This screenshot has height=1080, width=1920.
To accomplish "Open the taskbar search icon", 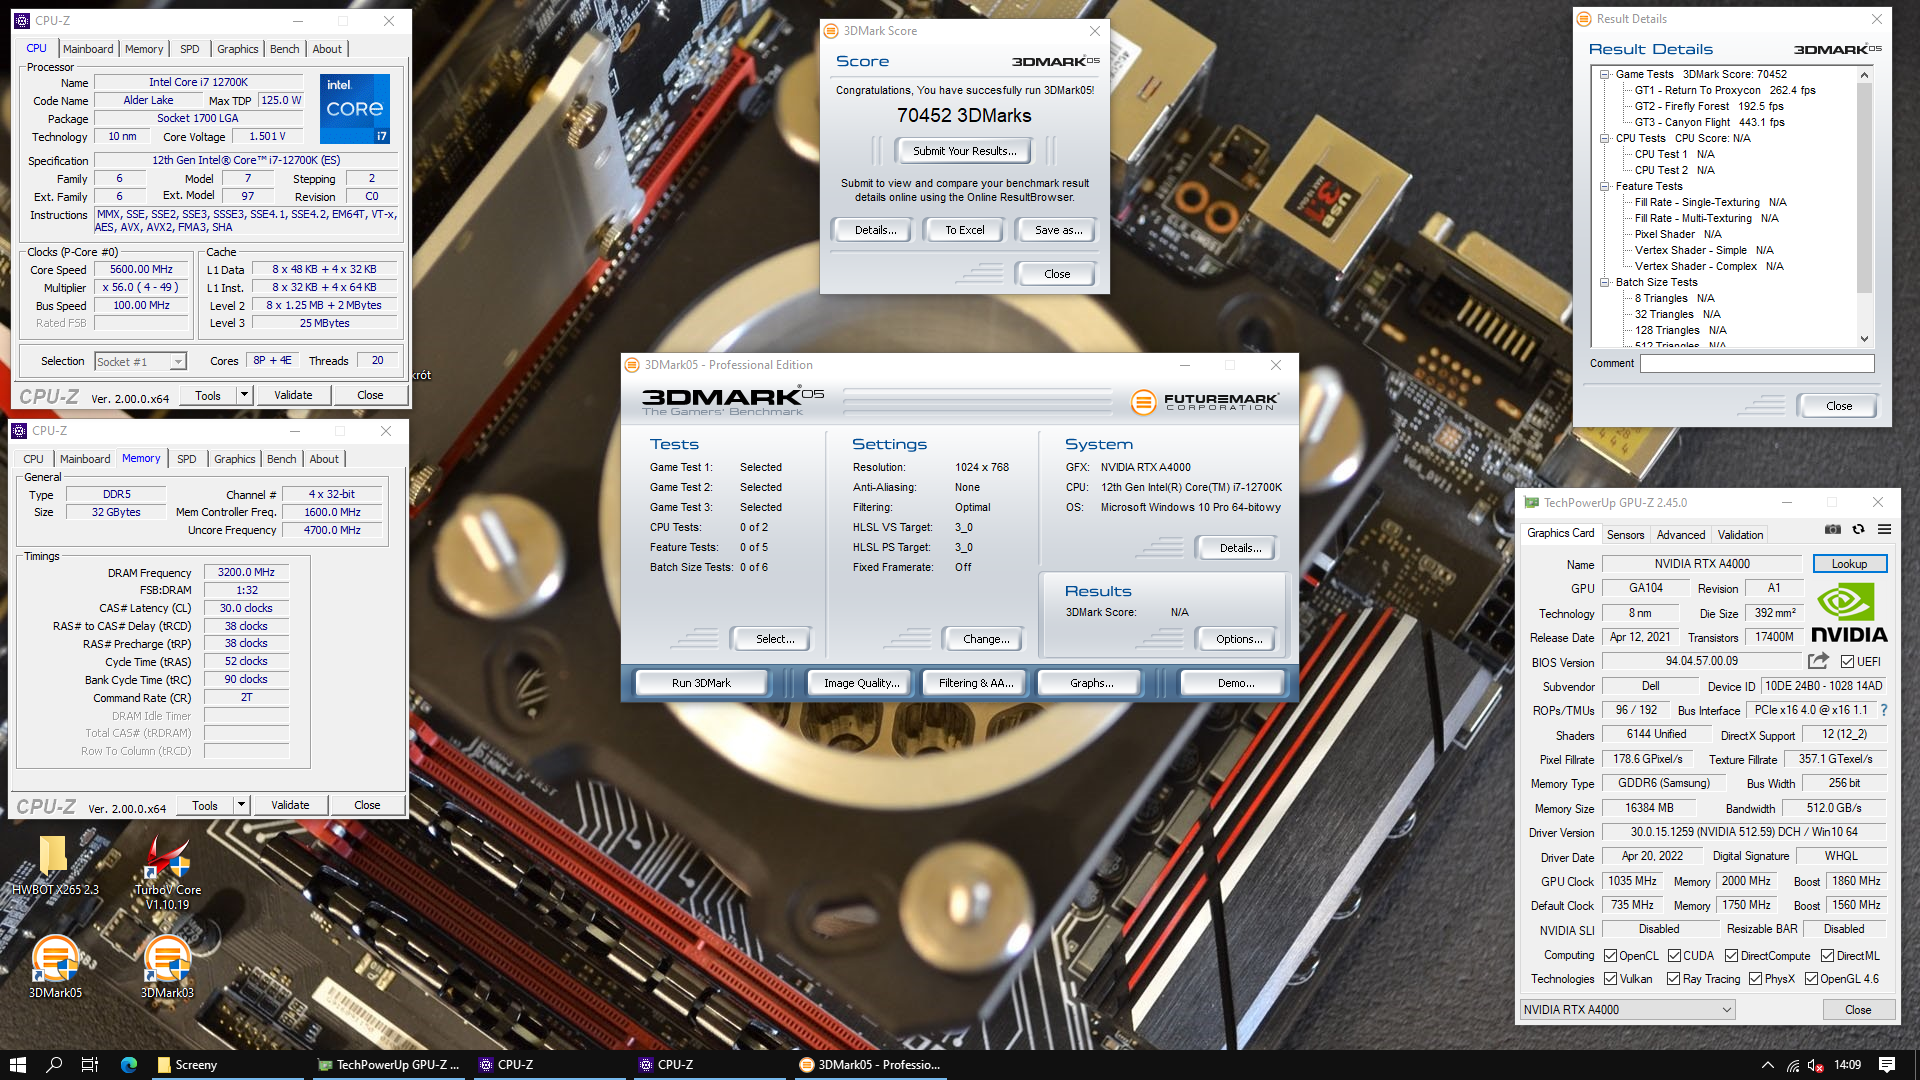I will click(x=54, y=1065).
